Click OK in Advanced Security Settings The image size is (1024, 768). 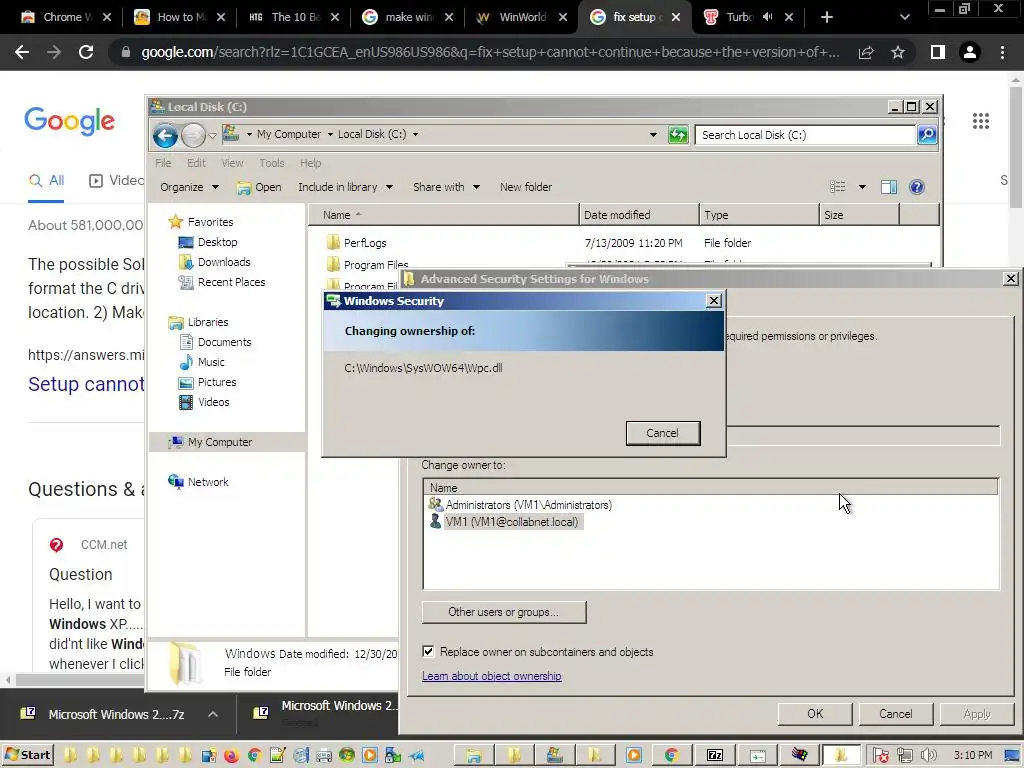tap(814, 714)
